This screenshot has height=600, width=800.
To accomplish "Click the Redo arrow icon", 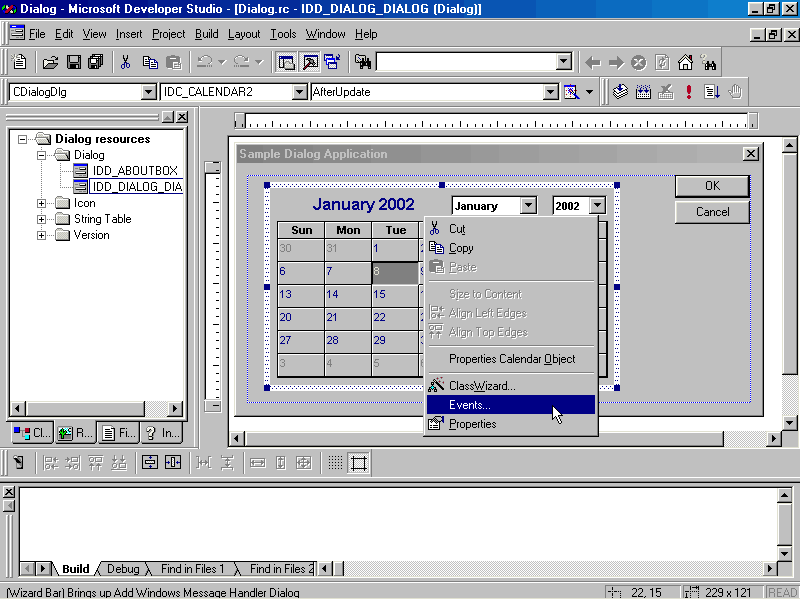I will pos(242,62).
